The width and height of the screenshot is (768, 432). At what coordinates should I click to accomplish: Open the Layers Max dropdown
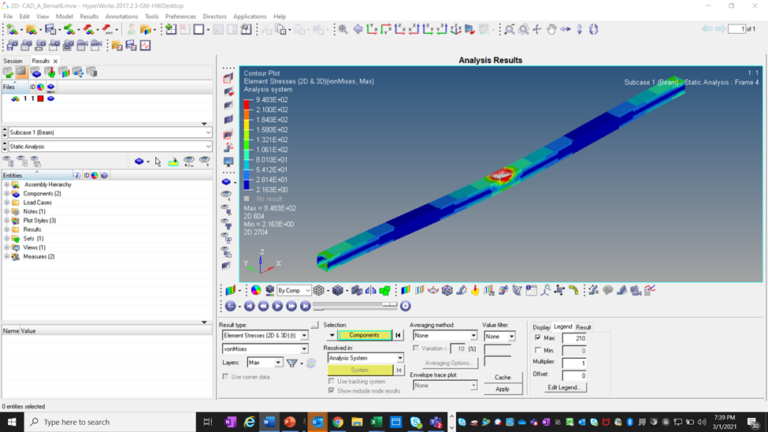point(265,362)
